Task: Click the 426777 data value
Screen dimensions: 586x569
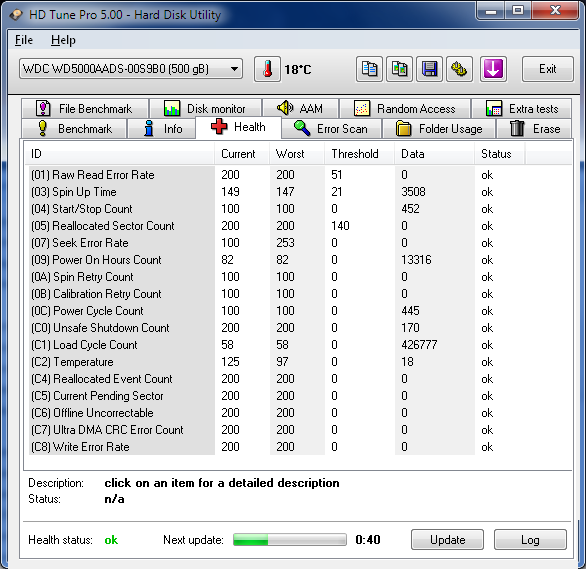Action: 419,345
